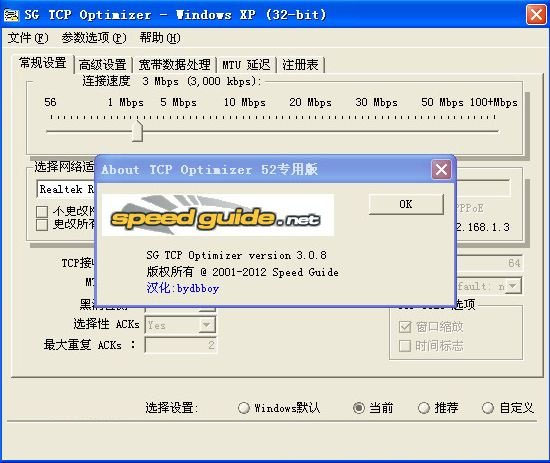This screenshot has width=550, height=463.
Task: Select the 推荐 radio button
Action: [424, 408]
